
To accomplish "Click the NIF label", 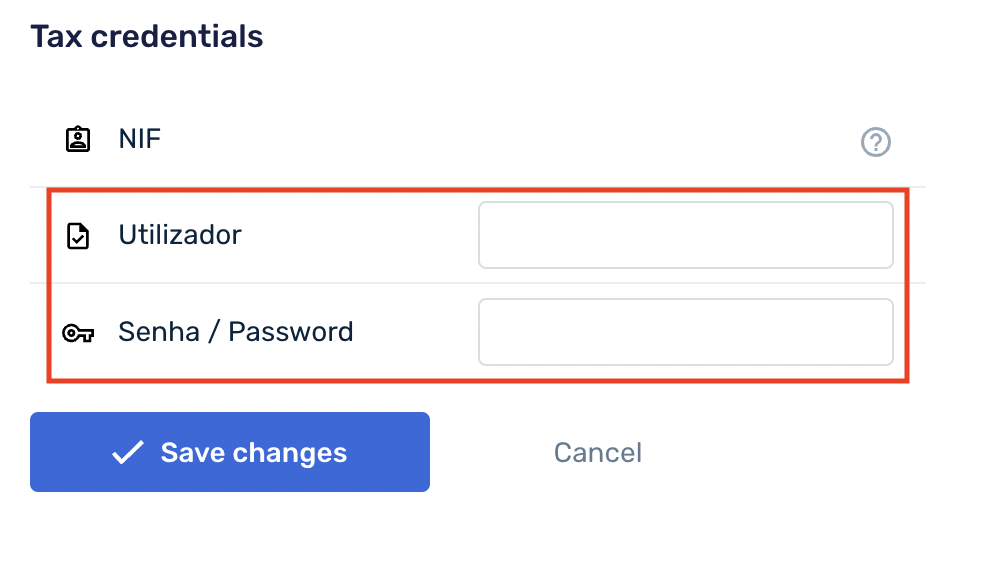I will (x=140, y=139).
